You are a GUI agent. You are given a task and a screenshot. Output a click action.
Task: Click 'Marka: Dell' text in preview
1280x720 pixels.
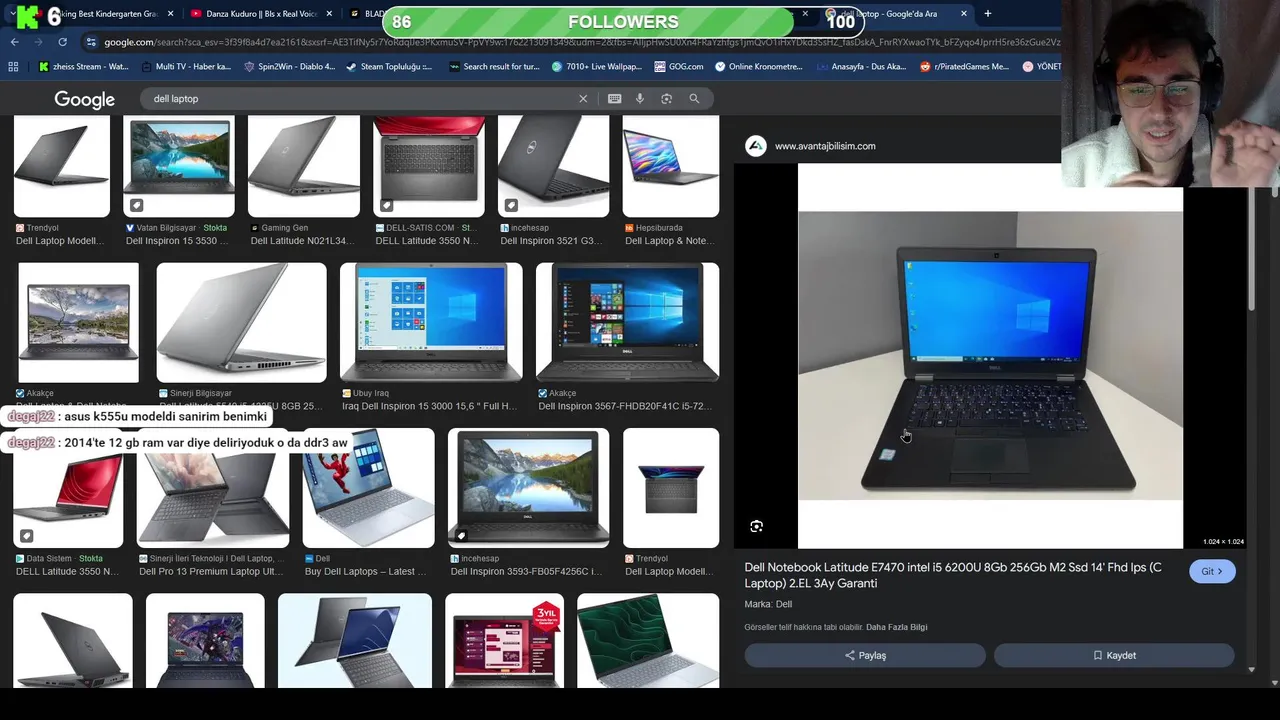click(768, 604)
